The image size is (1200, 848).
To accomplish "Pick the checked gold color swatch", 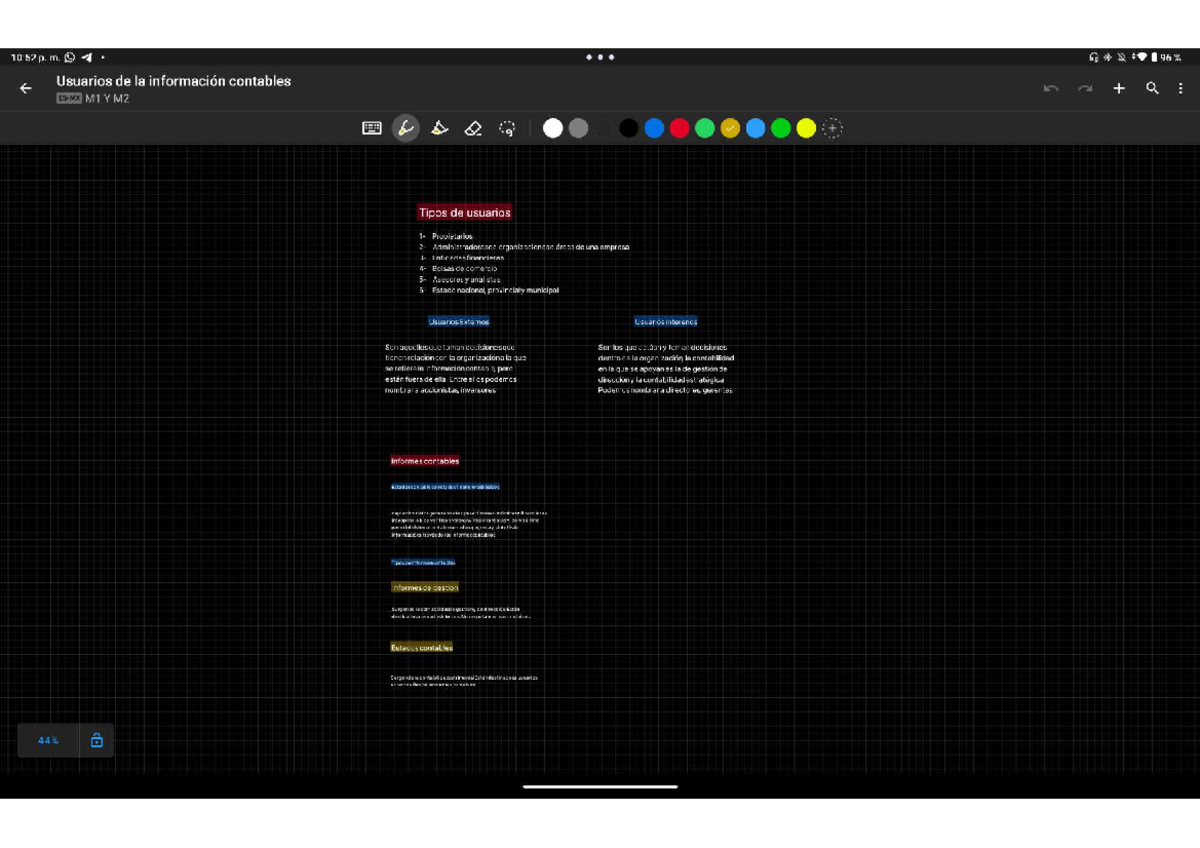I will pyautogui.click(x=730, y=128).
